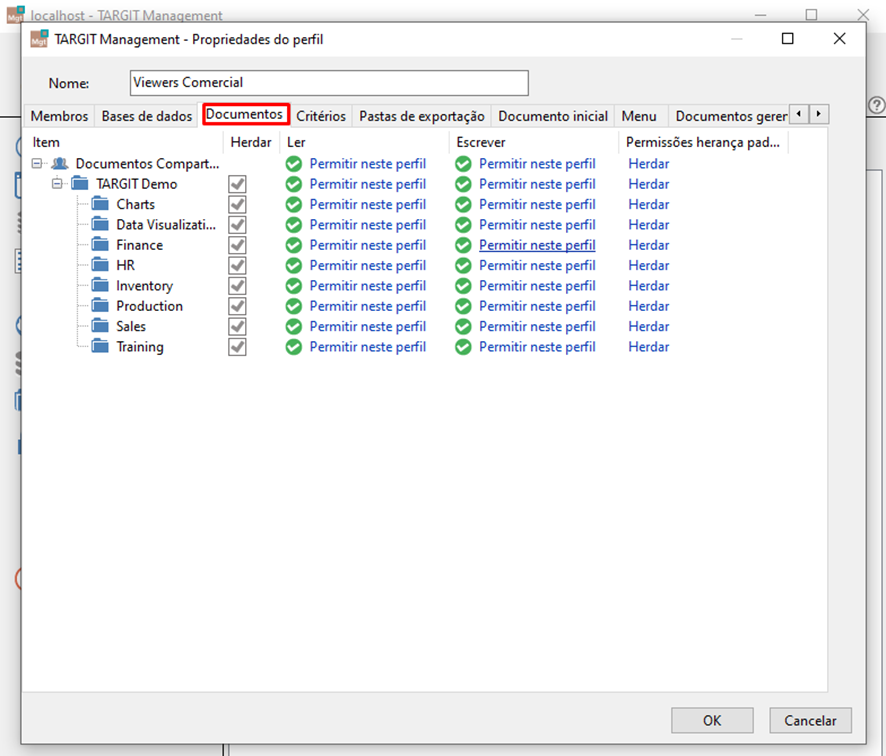The image size is (886, 756).
Task: Click the Training folder icon
Action: (x=100, y=346)
